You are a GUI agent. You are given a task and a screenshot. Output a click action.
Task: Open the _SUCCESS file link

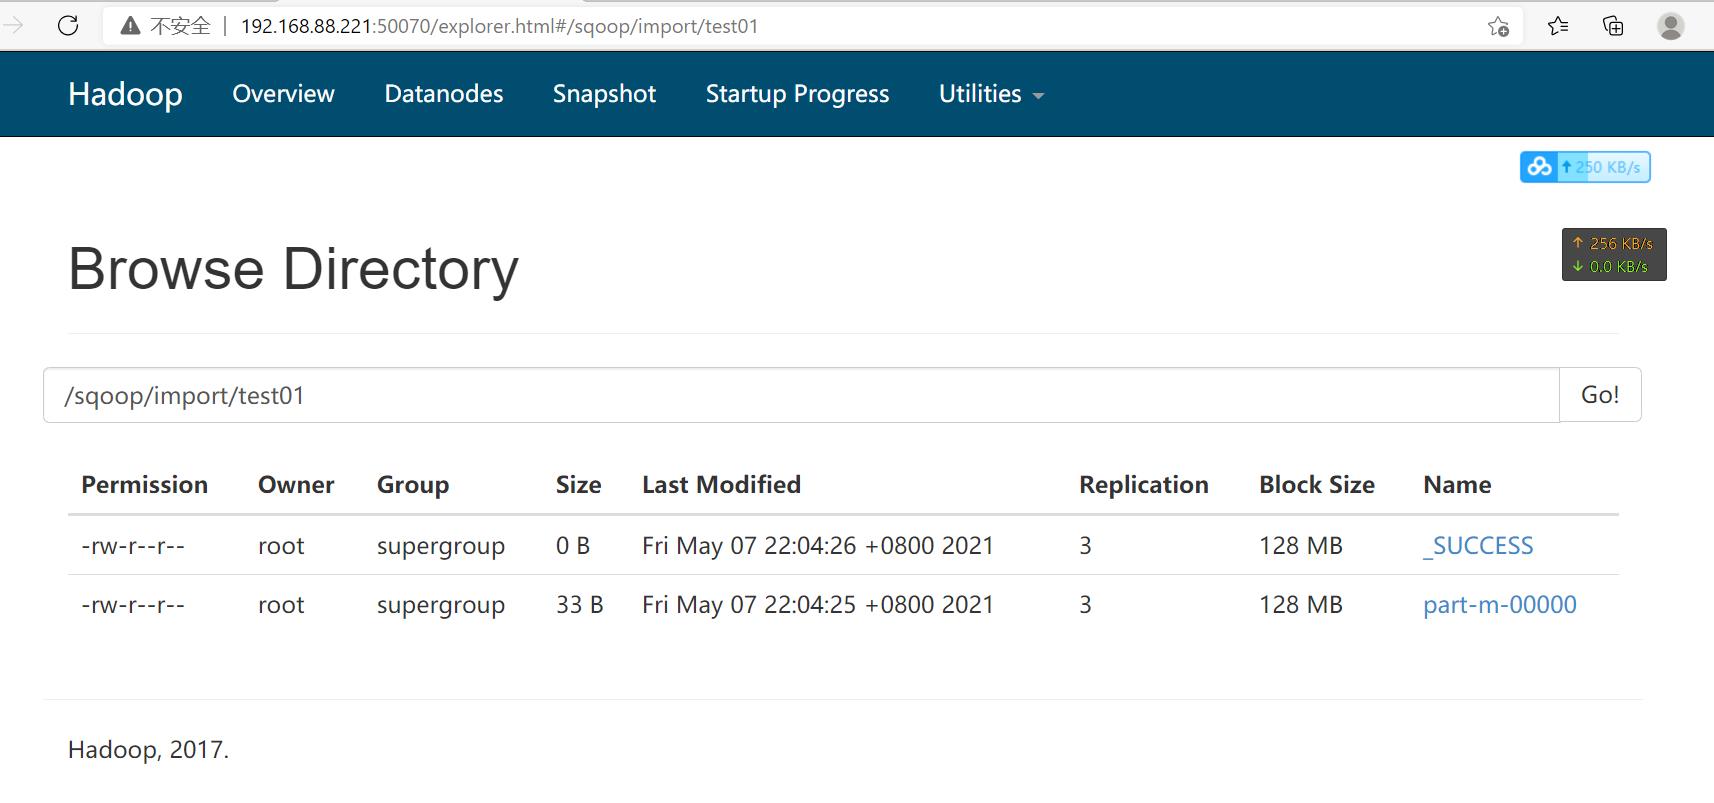[x=1478, y=546]
